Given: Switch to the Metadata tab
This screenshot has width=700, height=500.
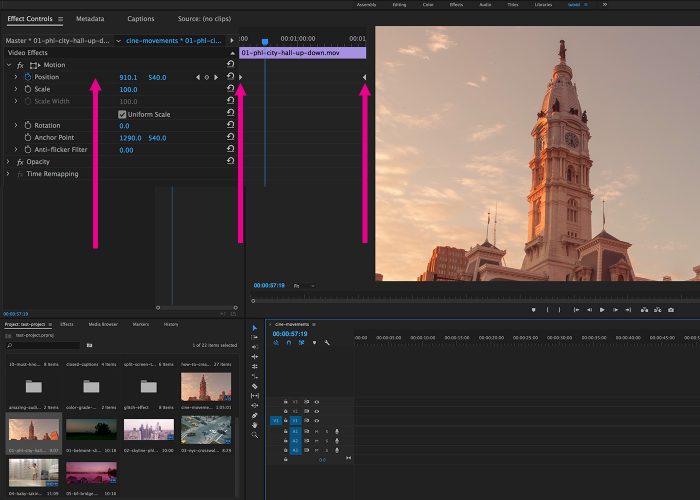Looking at the screenshot, I should tap(90, 19).
